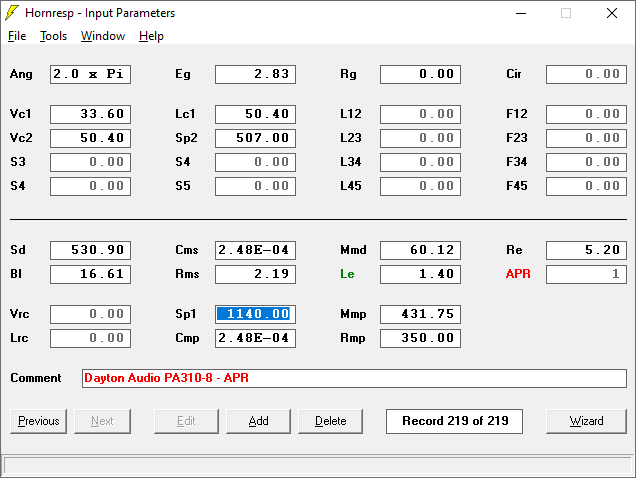Click the Eg input field
Screen dimensions: 636x478
coord(256,74)
